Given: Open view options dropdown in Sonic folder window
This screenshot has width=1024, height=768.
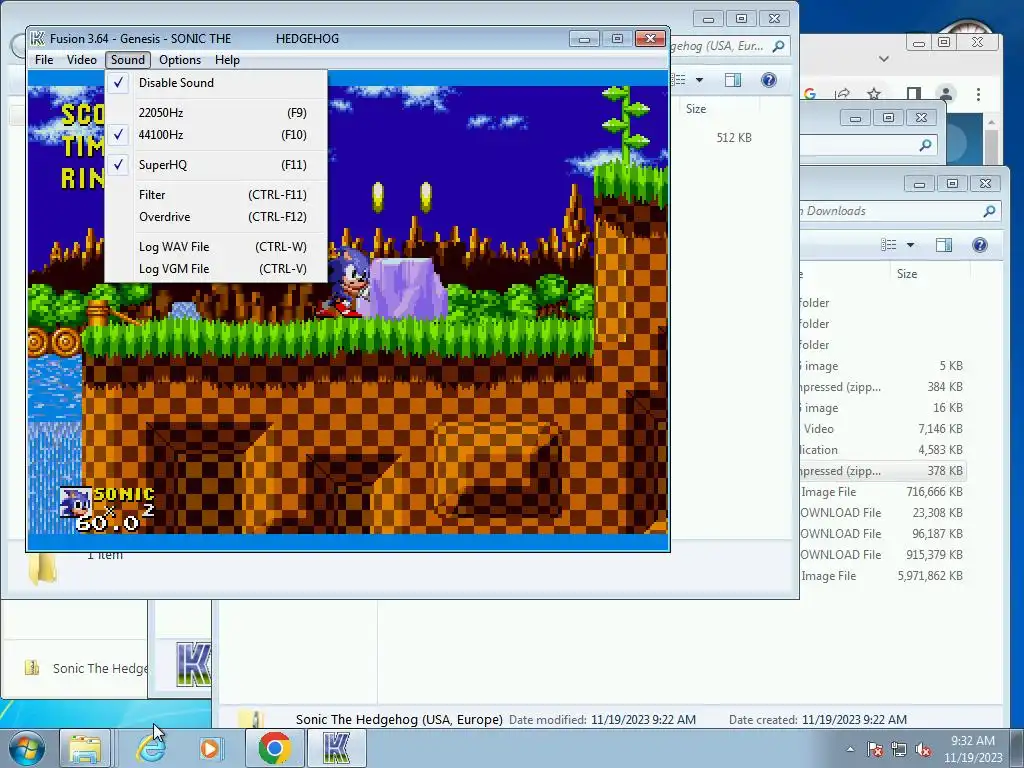Looking at the screenshot, I should [699, 80].
